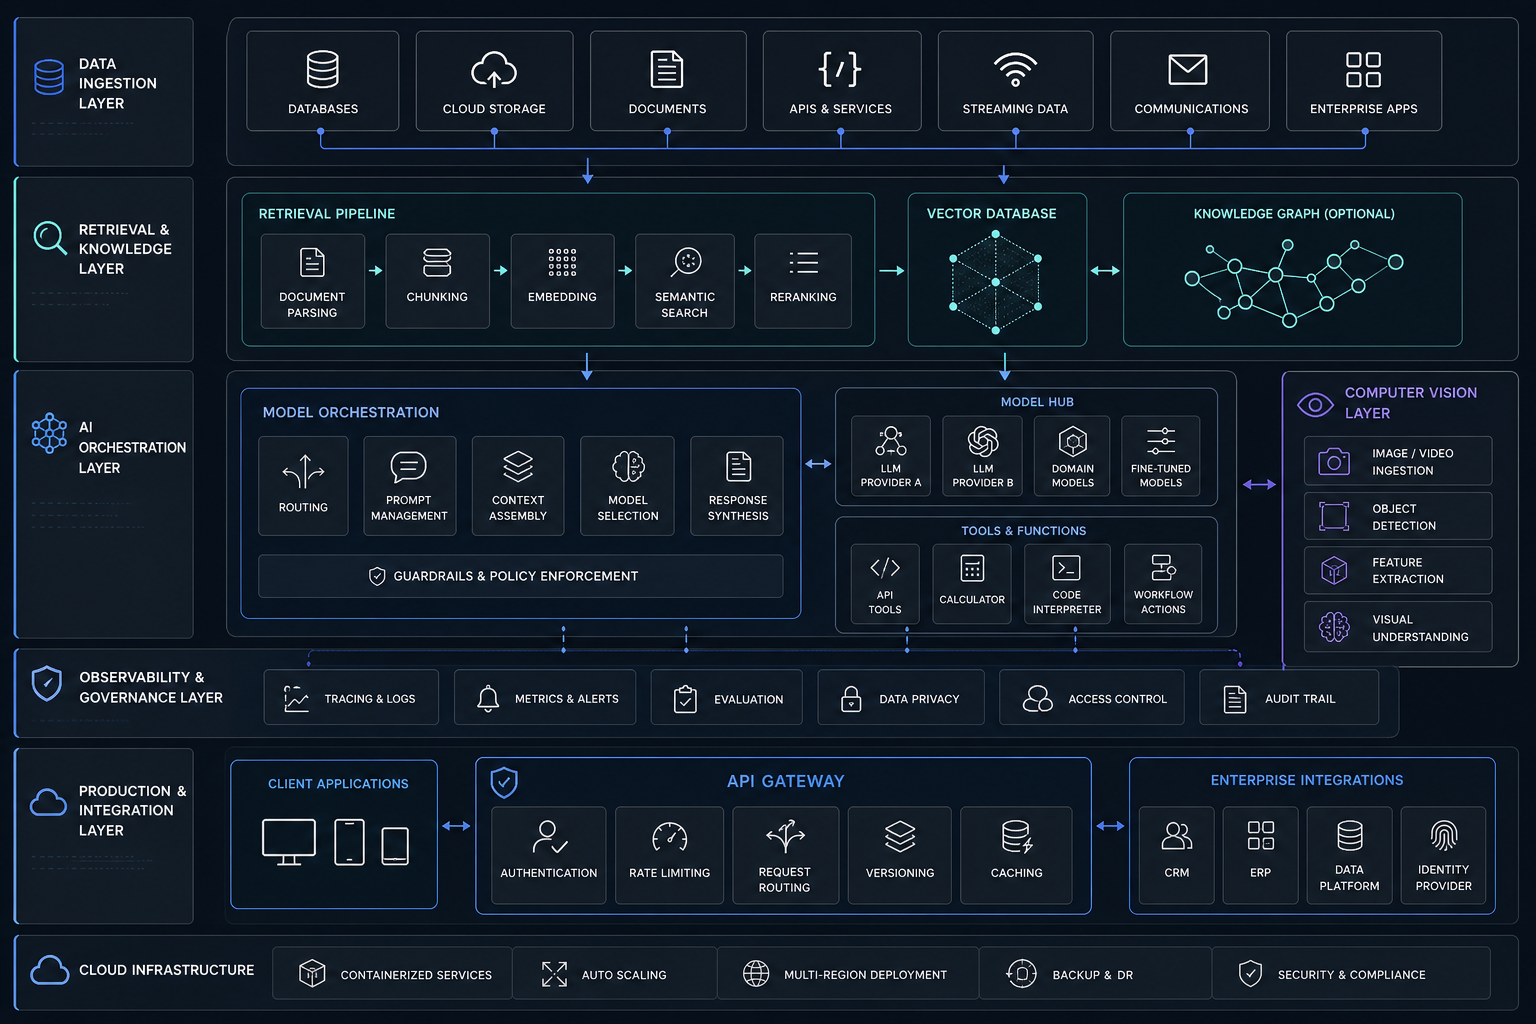Click the Domain Models hexagon icon
Screen dimensions: 1536x1024
pyautogui.click(x=1073, y=441)
